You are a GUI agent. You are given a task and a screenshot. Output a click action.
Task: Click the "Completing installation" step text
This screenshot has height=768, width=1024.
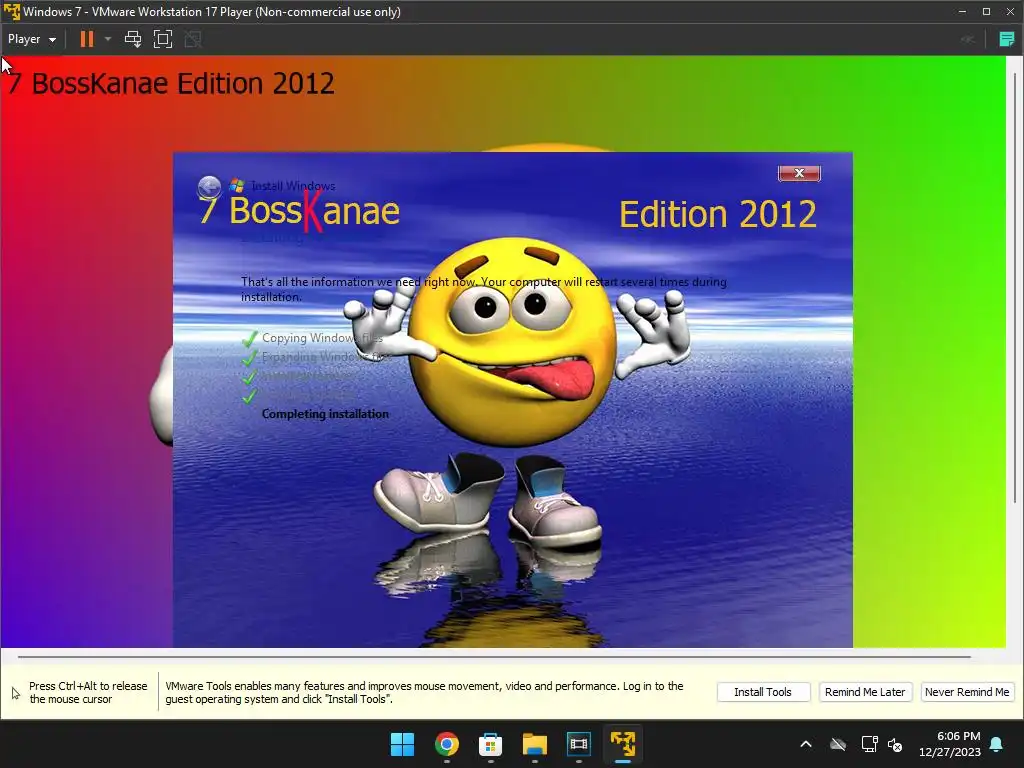pos(325,414)
